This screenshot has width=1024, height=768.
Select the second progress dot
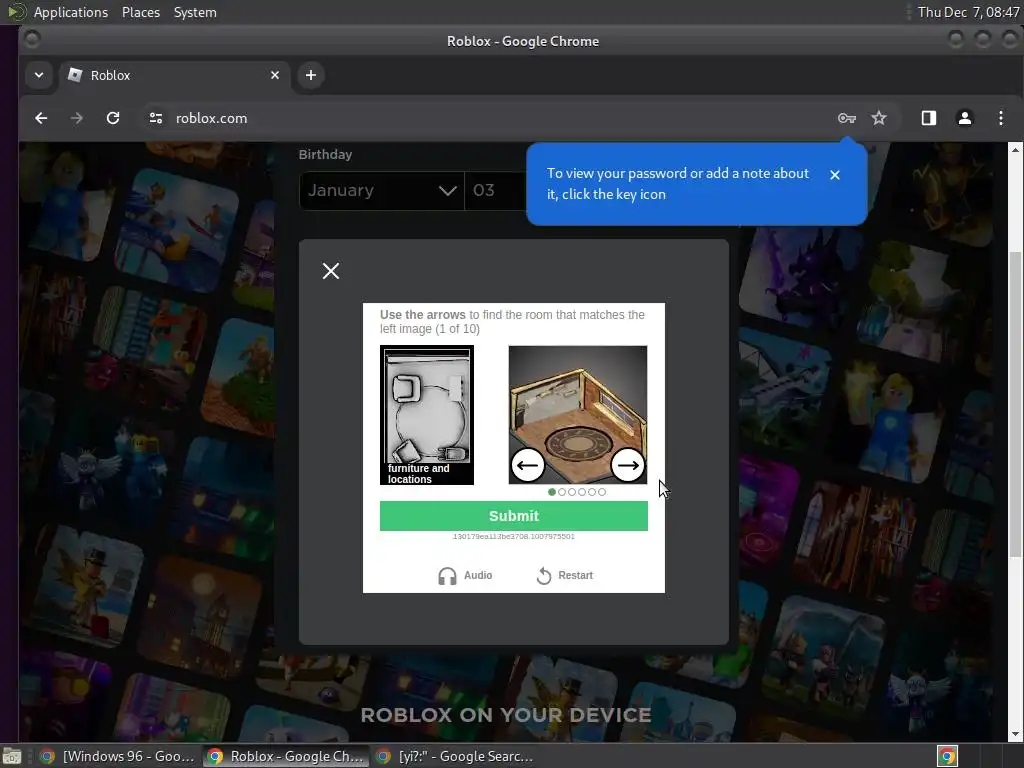point(562,492)
